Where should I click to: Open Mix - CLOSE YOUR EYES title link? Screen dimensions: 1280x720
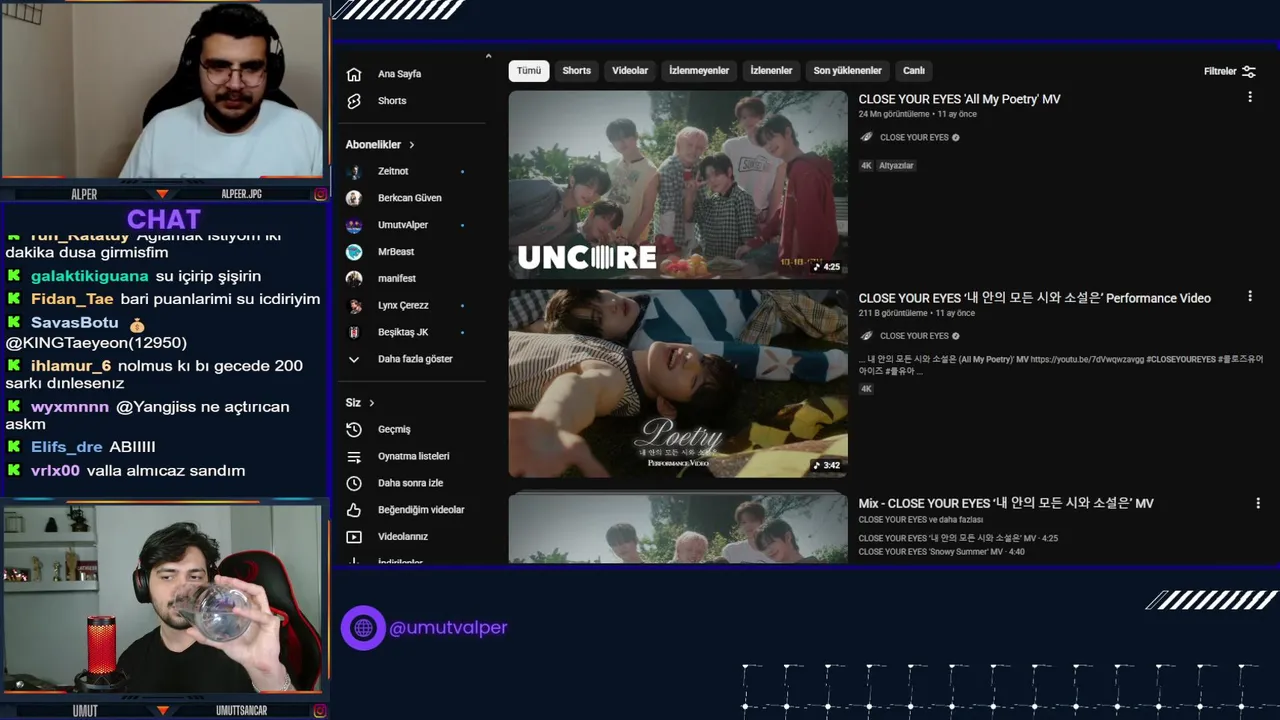(x=1006, y=503)
